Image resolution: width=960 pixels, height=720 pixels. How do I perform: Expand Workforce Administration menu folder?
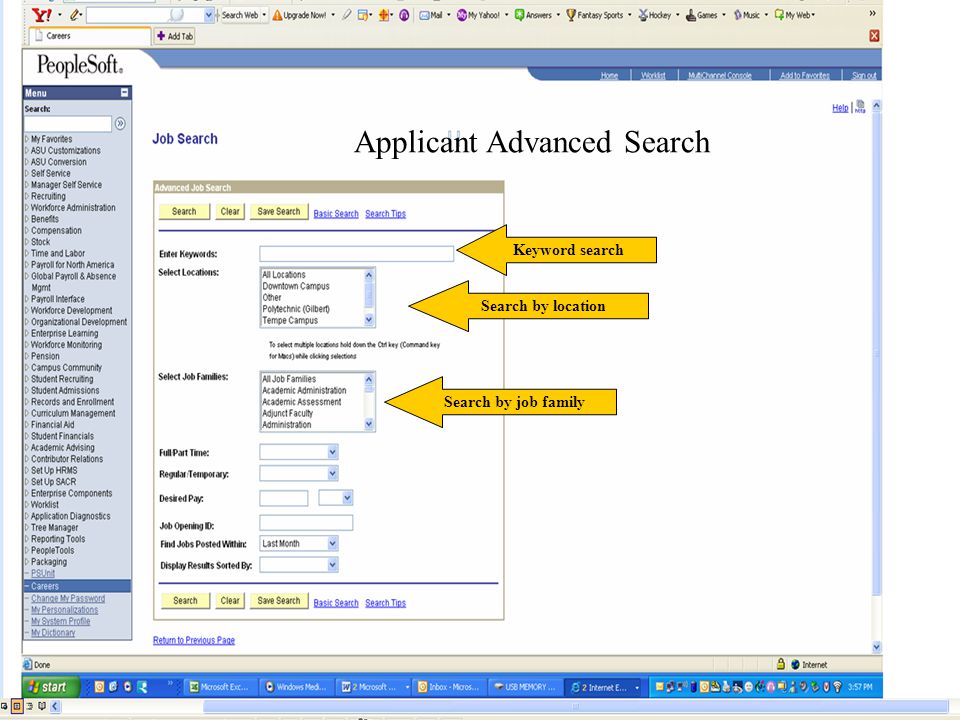pyautogui.click(x=27, y=208)
